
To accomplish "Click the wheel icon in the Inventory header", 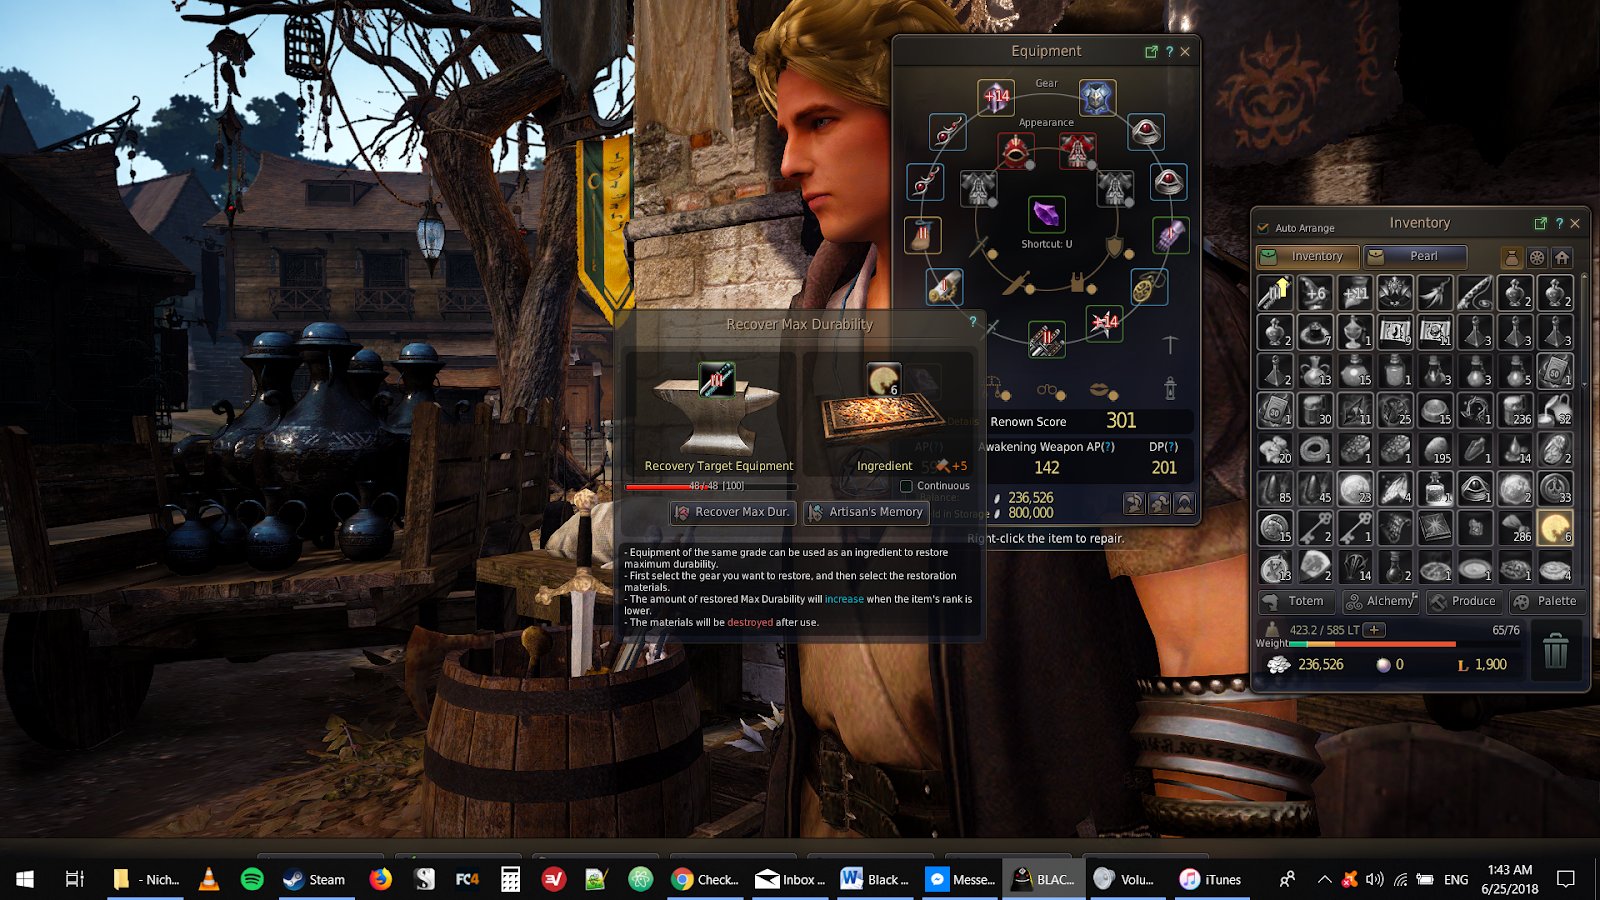I will point(1537,257).
